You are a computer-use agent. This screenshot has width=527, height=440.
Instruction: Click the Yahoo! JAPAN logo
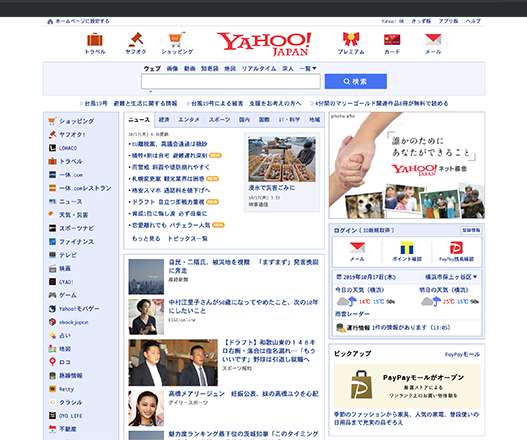click(x=264, y=44)
